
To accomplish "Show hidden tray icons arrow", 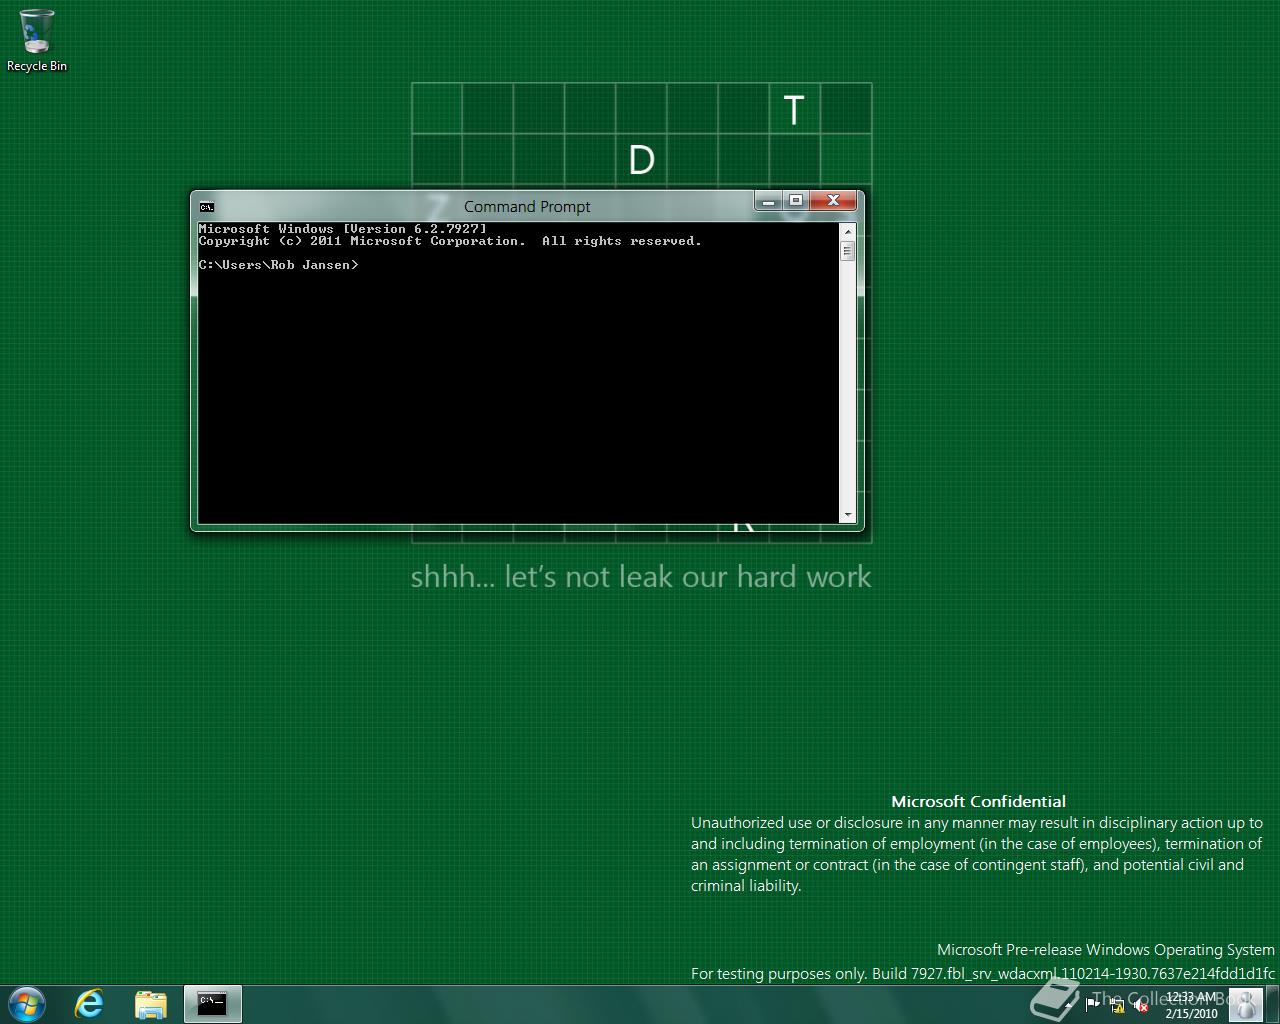I will (1068, 1005).
